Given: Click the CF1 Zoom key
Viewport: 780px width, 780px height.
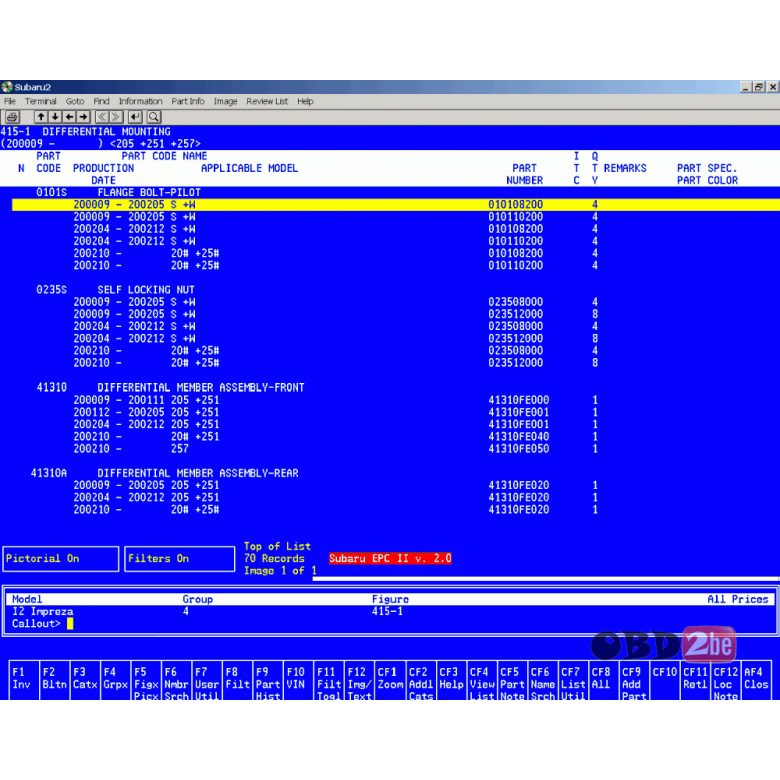Looking at the screenshot, I should (390, 680).
